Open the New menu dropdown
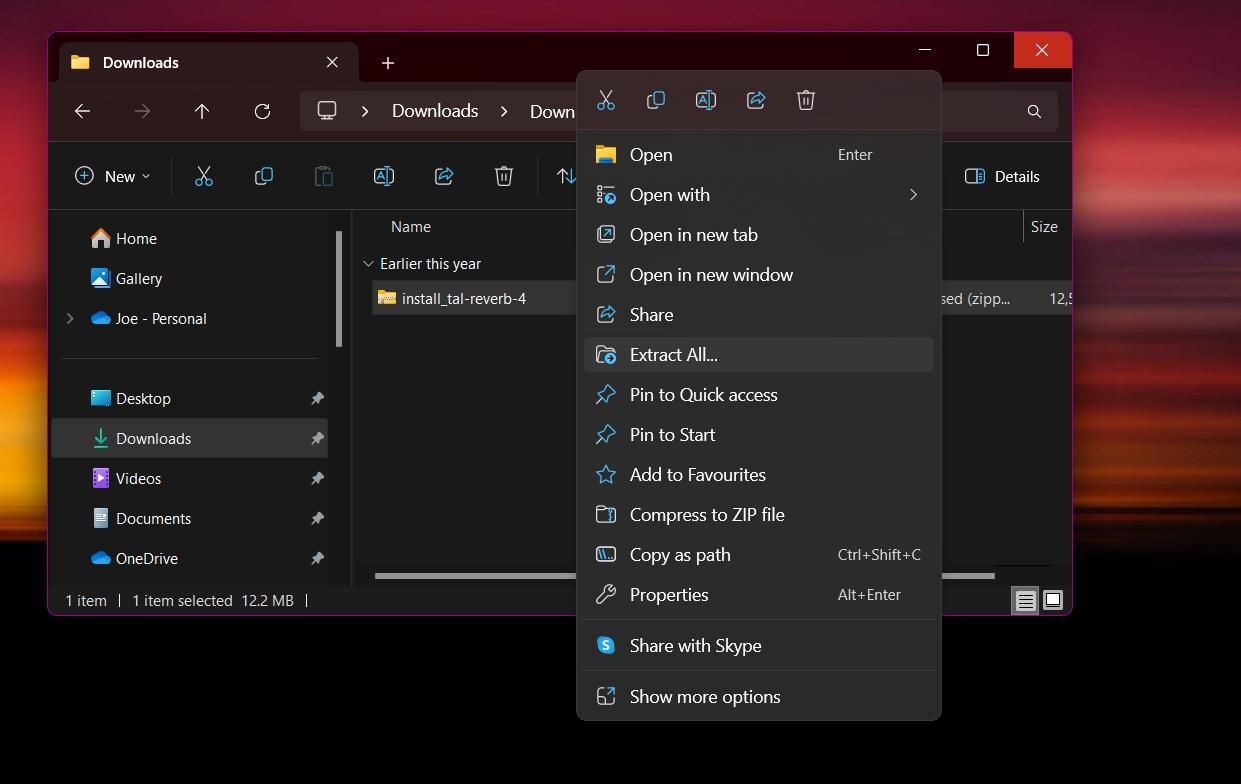The height and width of the screenshot is (784, 1241). pyautogui.click(x=112, y=176)
